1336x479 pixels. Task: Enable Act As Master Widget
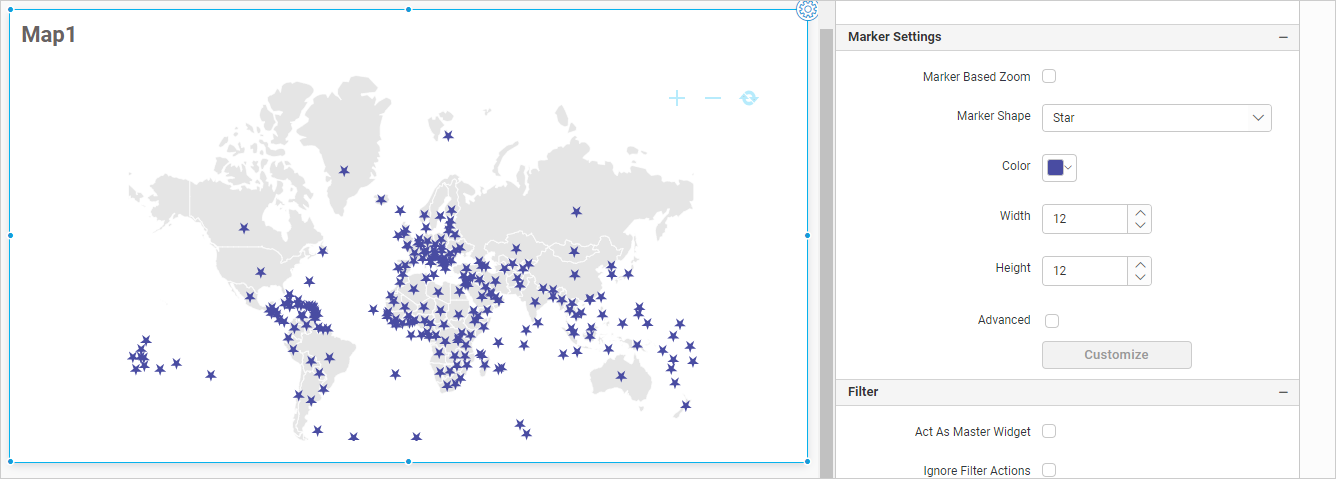point(1049,431)
